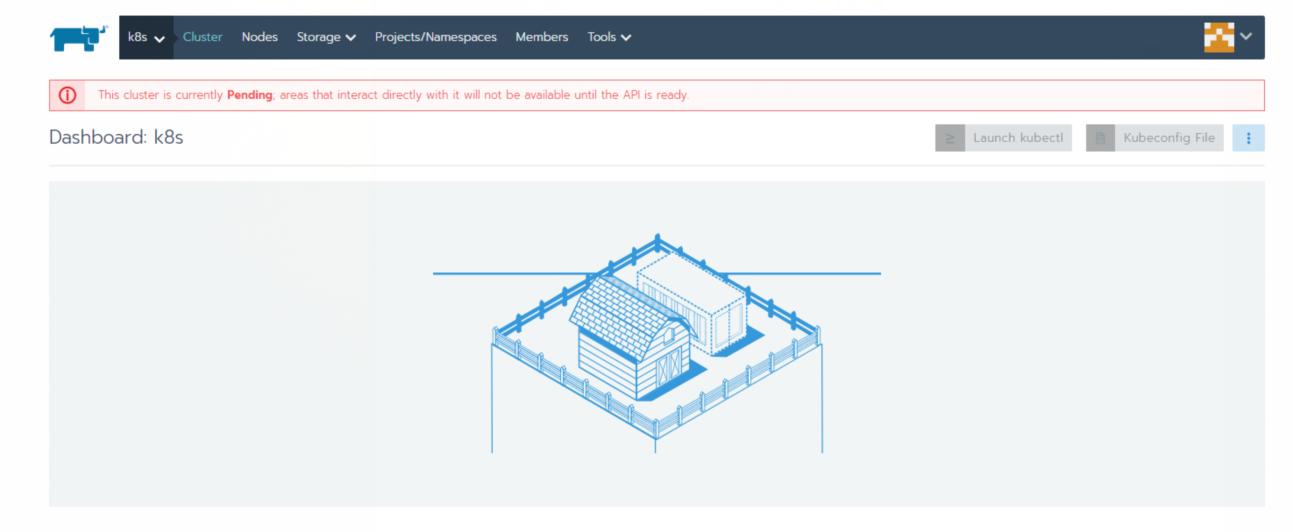The height and width of the screenshot is (532, 1293).
Task: Click the Launch kubectl button label
Action: click(1019, 138)
